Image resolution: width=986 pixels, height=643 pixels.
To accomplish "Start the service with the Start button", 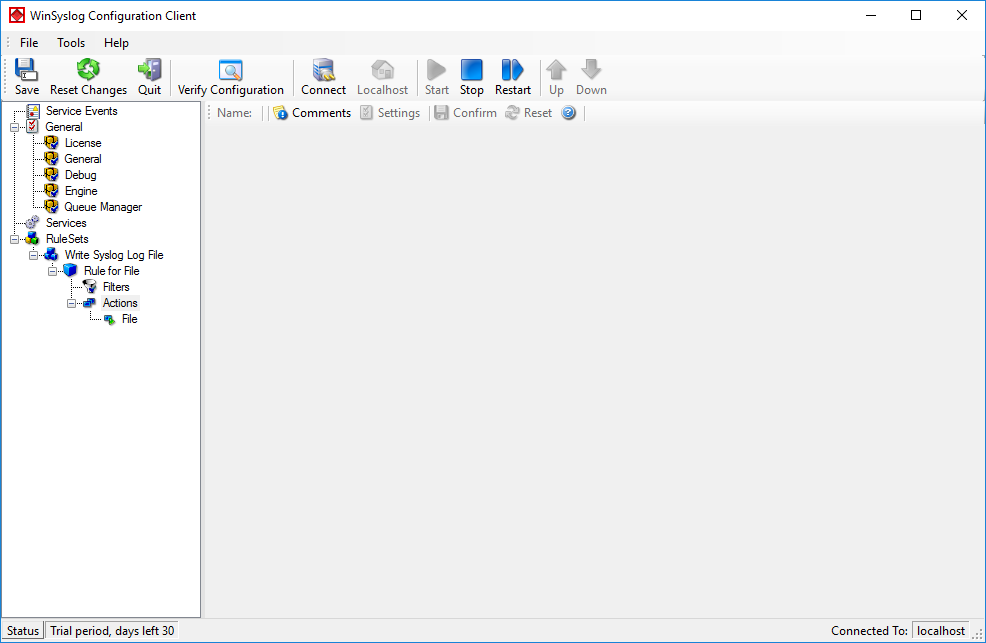I will (x=436, y=77).
